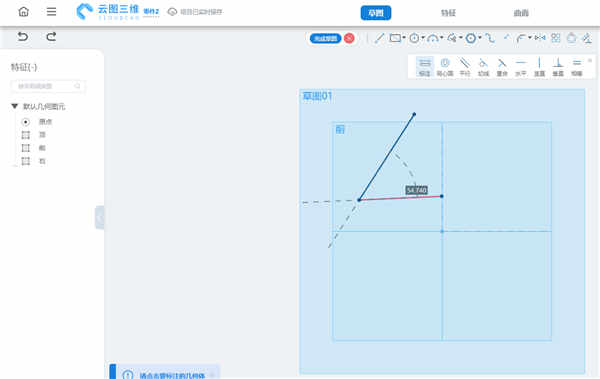Select the Spline curve tool
Viewport: 600px width, 379px height.
click(490, 38)
